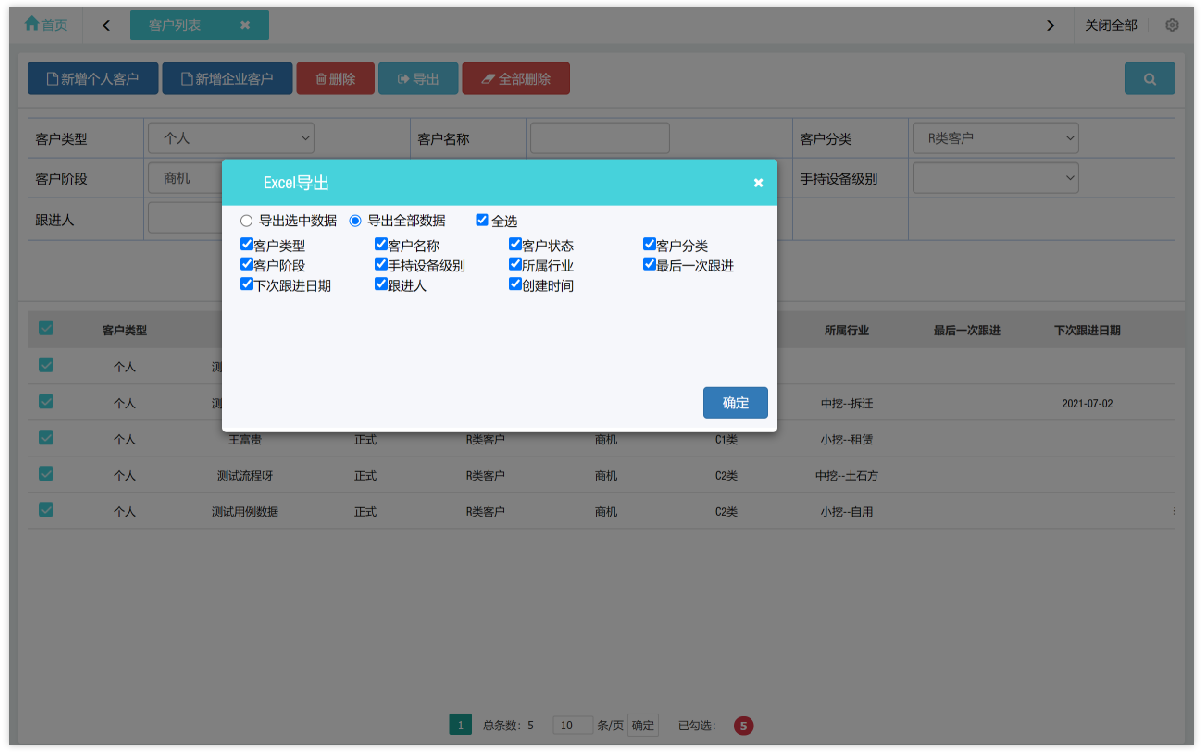The width and height of the screenshot is (1204, 756).
Task: Click the 新增企业客户 button
Action: (x=227, y=77)
